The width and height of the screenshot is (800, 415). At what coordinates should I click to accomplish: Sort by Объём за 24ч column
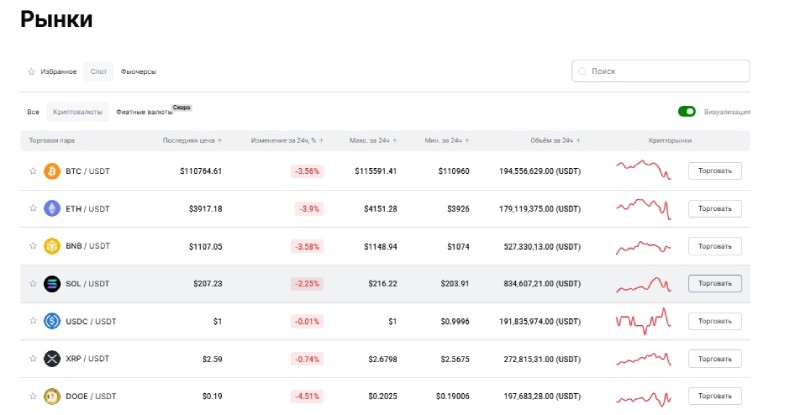click(551, 140)
